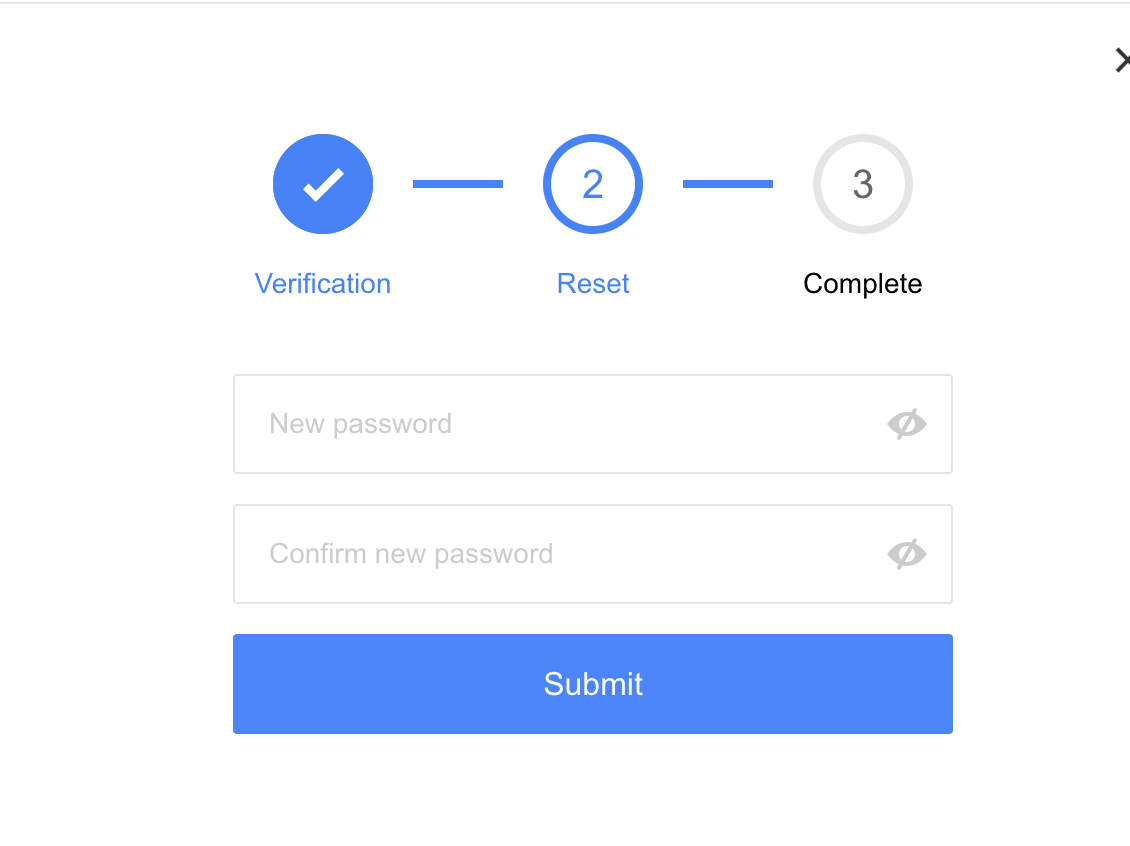The height and width of the screenshot is (846, 1130).
Task: Focus the Confirm new password field
Action: pyautogui.click(x=592, y=553)
